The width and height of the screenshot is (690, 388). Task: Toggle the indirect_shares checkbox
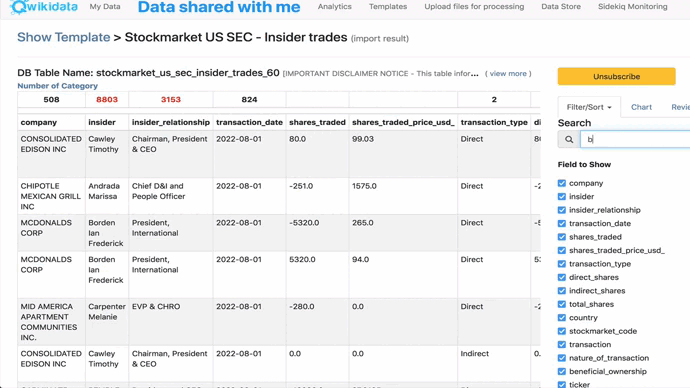562,291
